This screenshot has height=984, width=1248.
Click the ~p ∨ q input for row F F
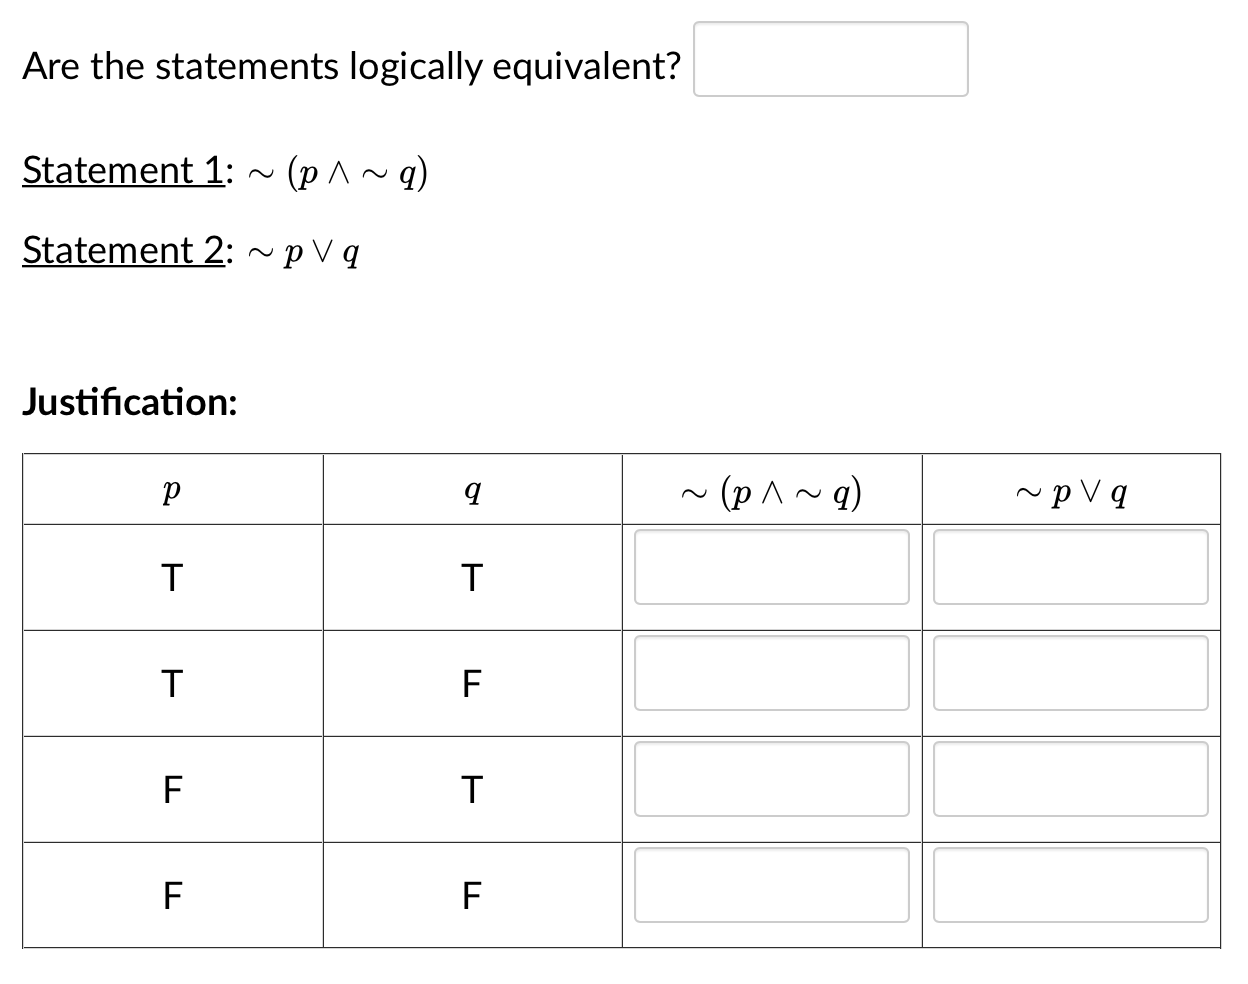(x=1069, y=886)
